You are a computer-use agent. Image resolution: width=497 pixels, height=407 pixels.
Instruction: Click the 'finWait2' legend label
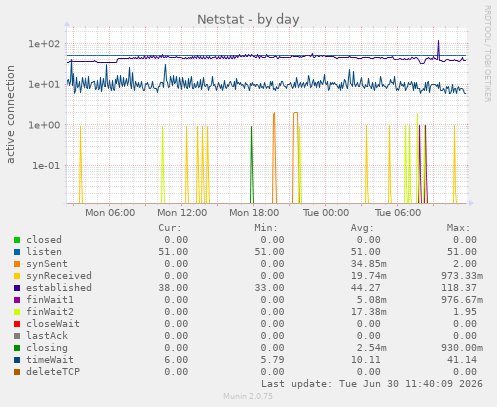[50, 312]
